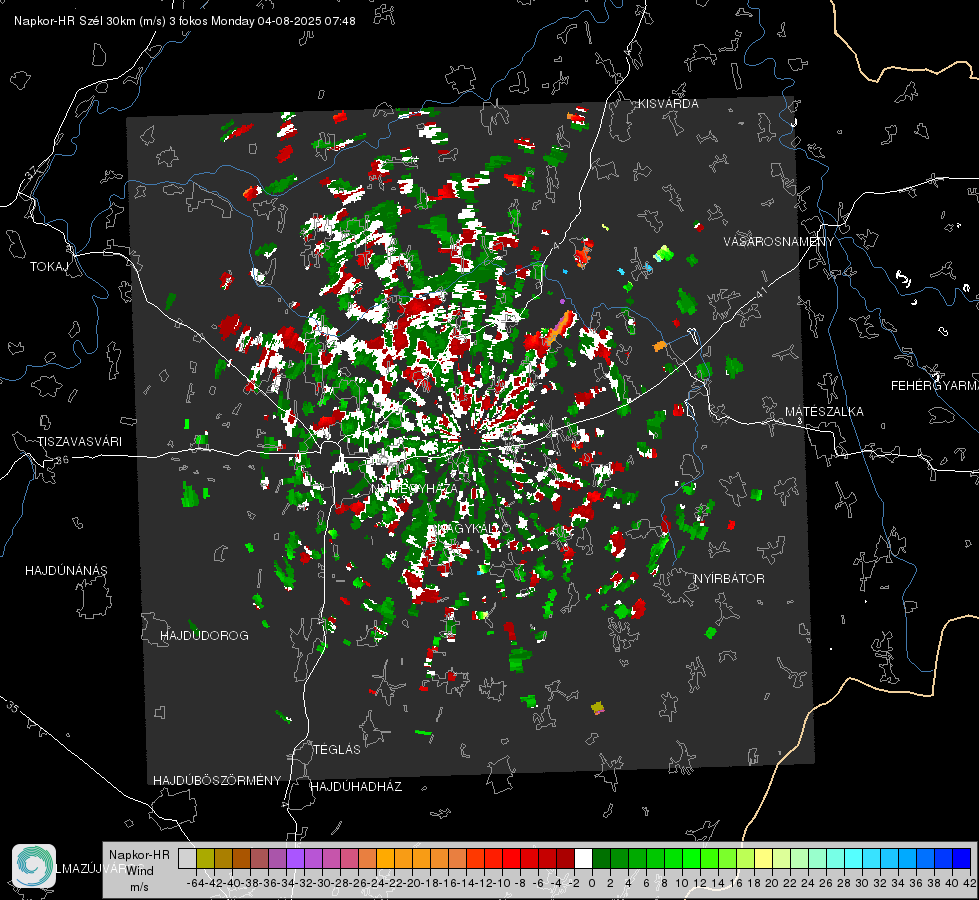Select the NYÍRBÁTOR label
Viewport: 979px width, 900px height.
(x=729, y=579)
